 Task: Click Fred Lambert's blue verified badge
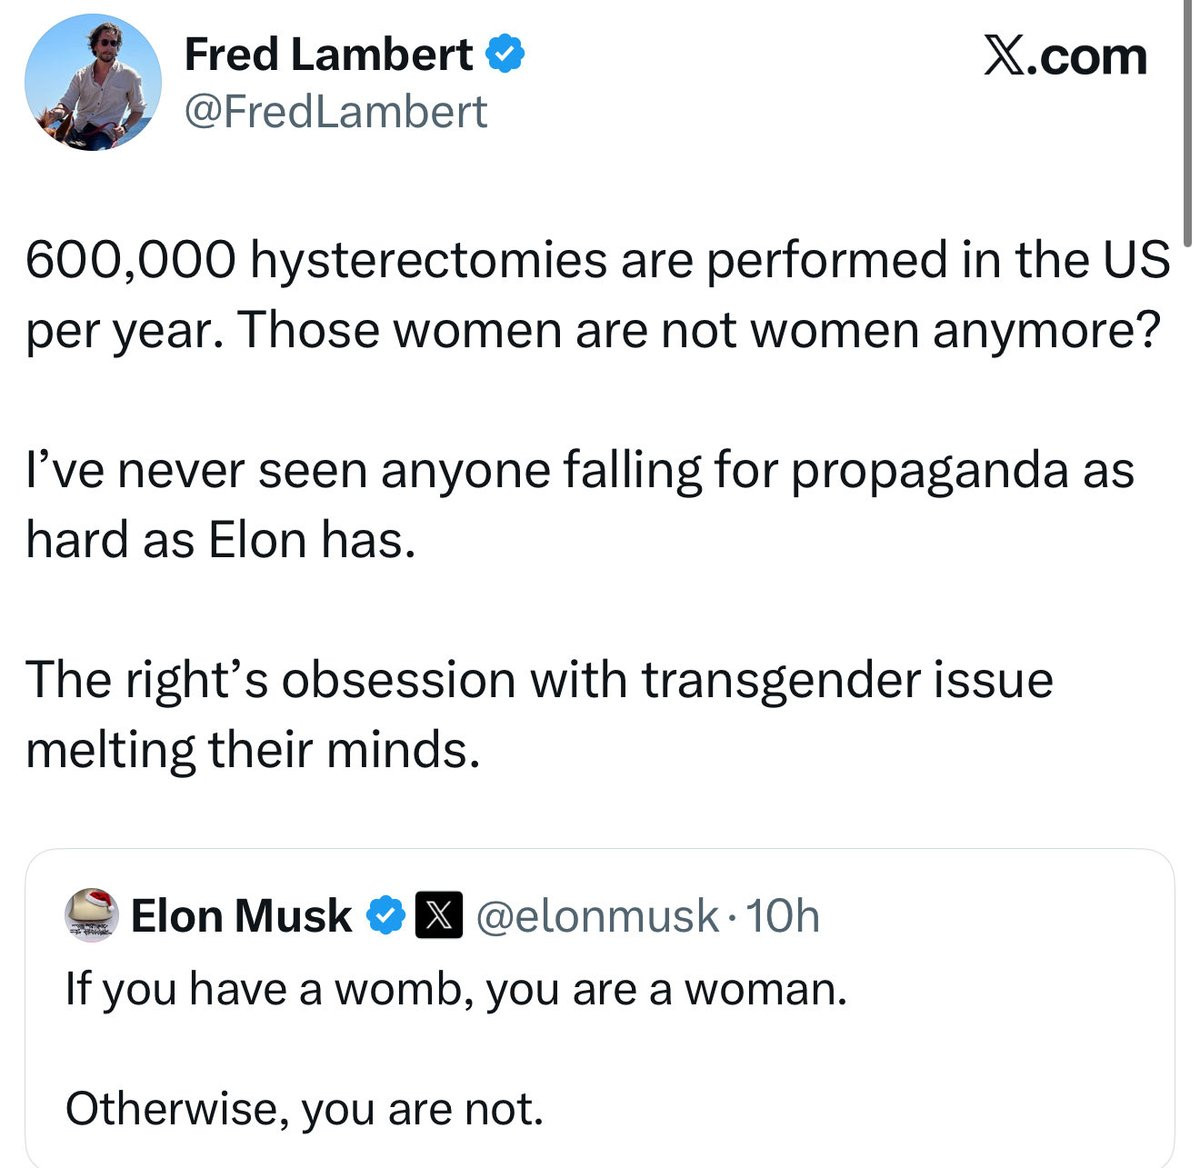[505, 54]
